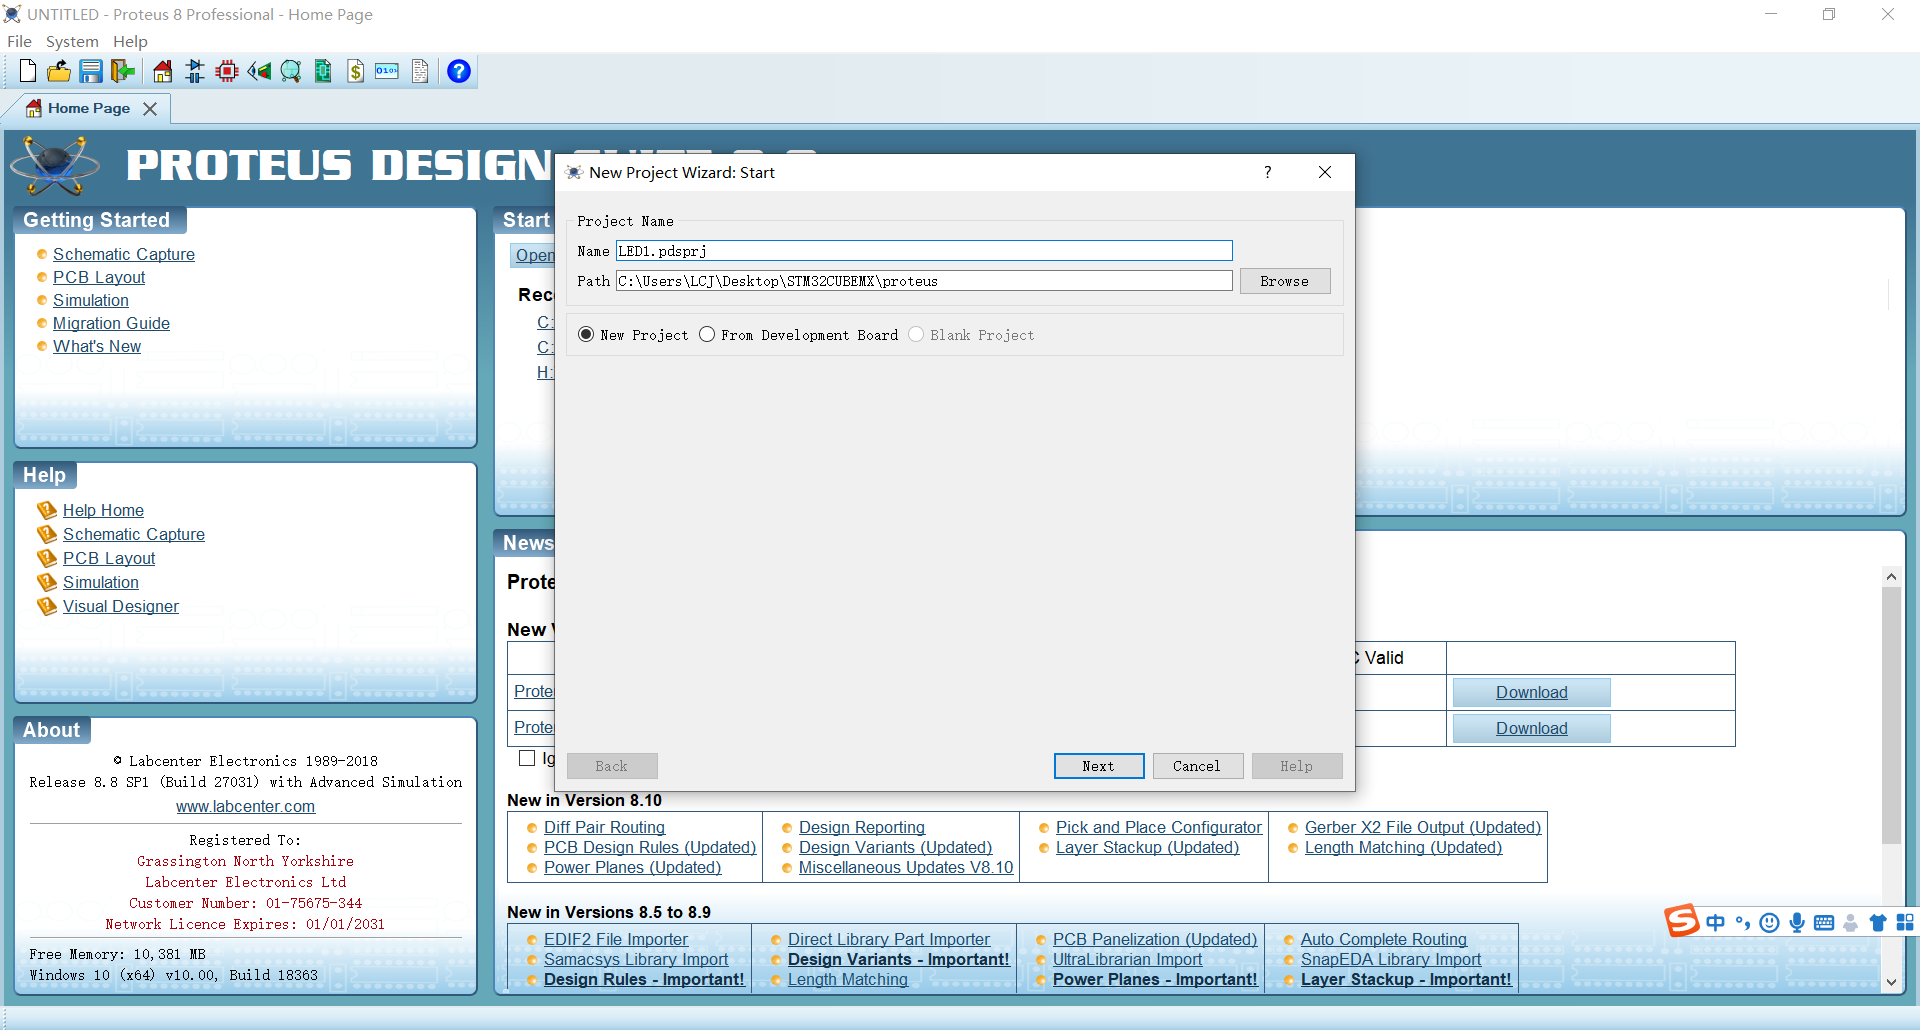This screenshot has height=1030, width=1920.
Task: Open the 3D Visualizer eye icon
Action: [x=259, y=71]
